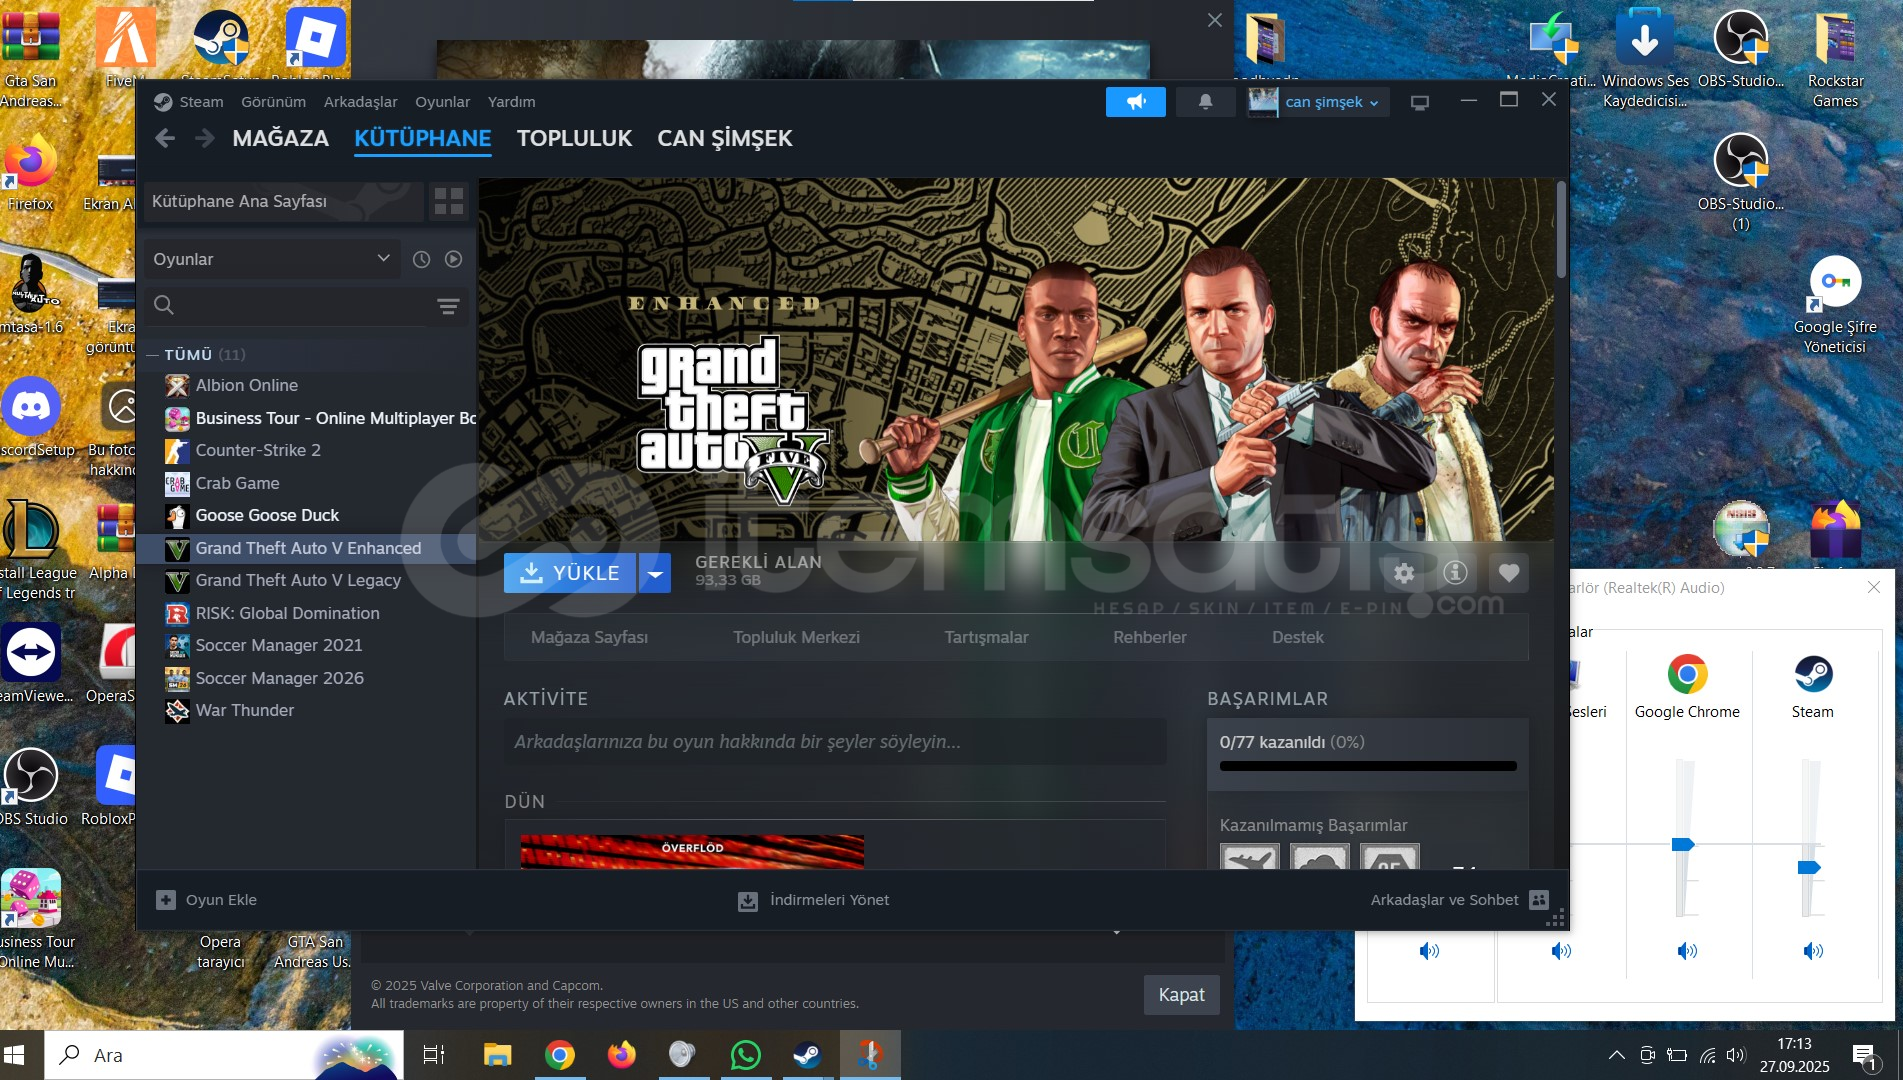Go to Mağaza Sayfası link
Viewport: 1903px width, 1080px height.
589,637
